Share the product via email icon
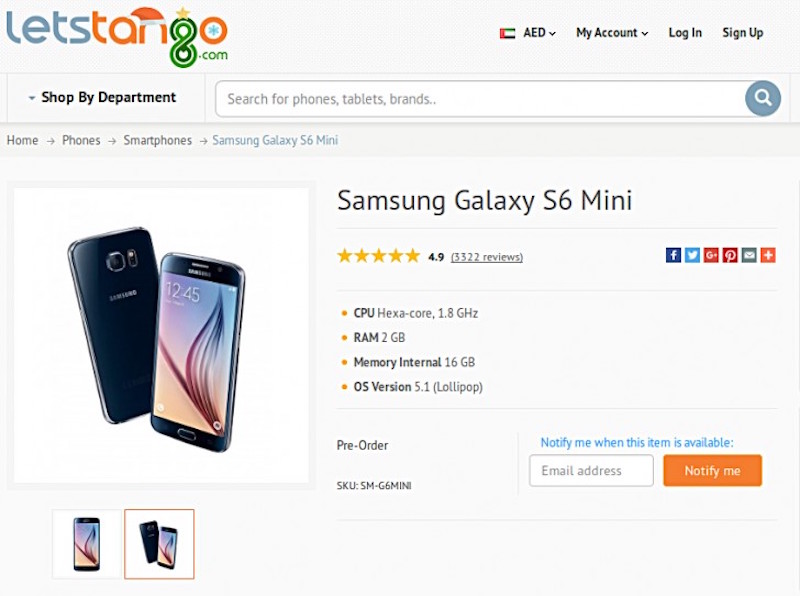Viewport: 800px width, 596px height. (x=749, y=255)
